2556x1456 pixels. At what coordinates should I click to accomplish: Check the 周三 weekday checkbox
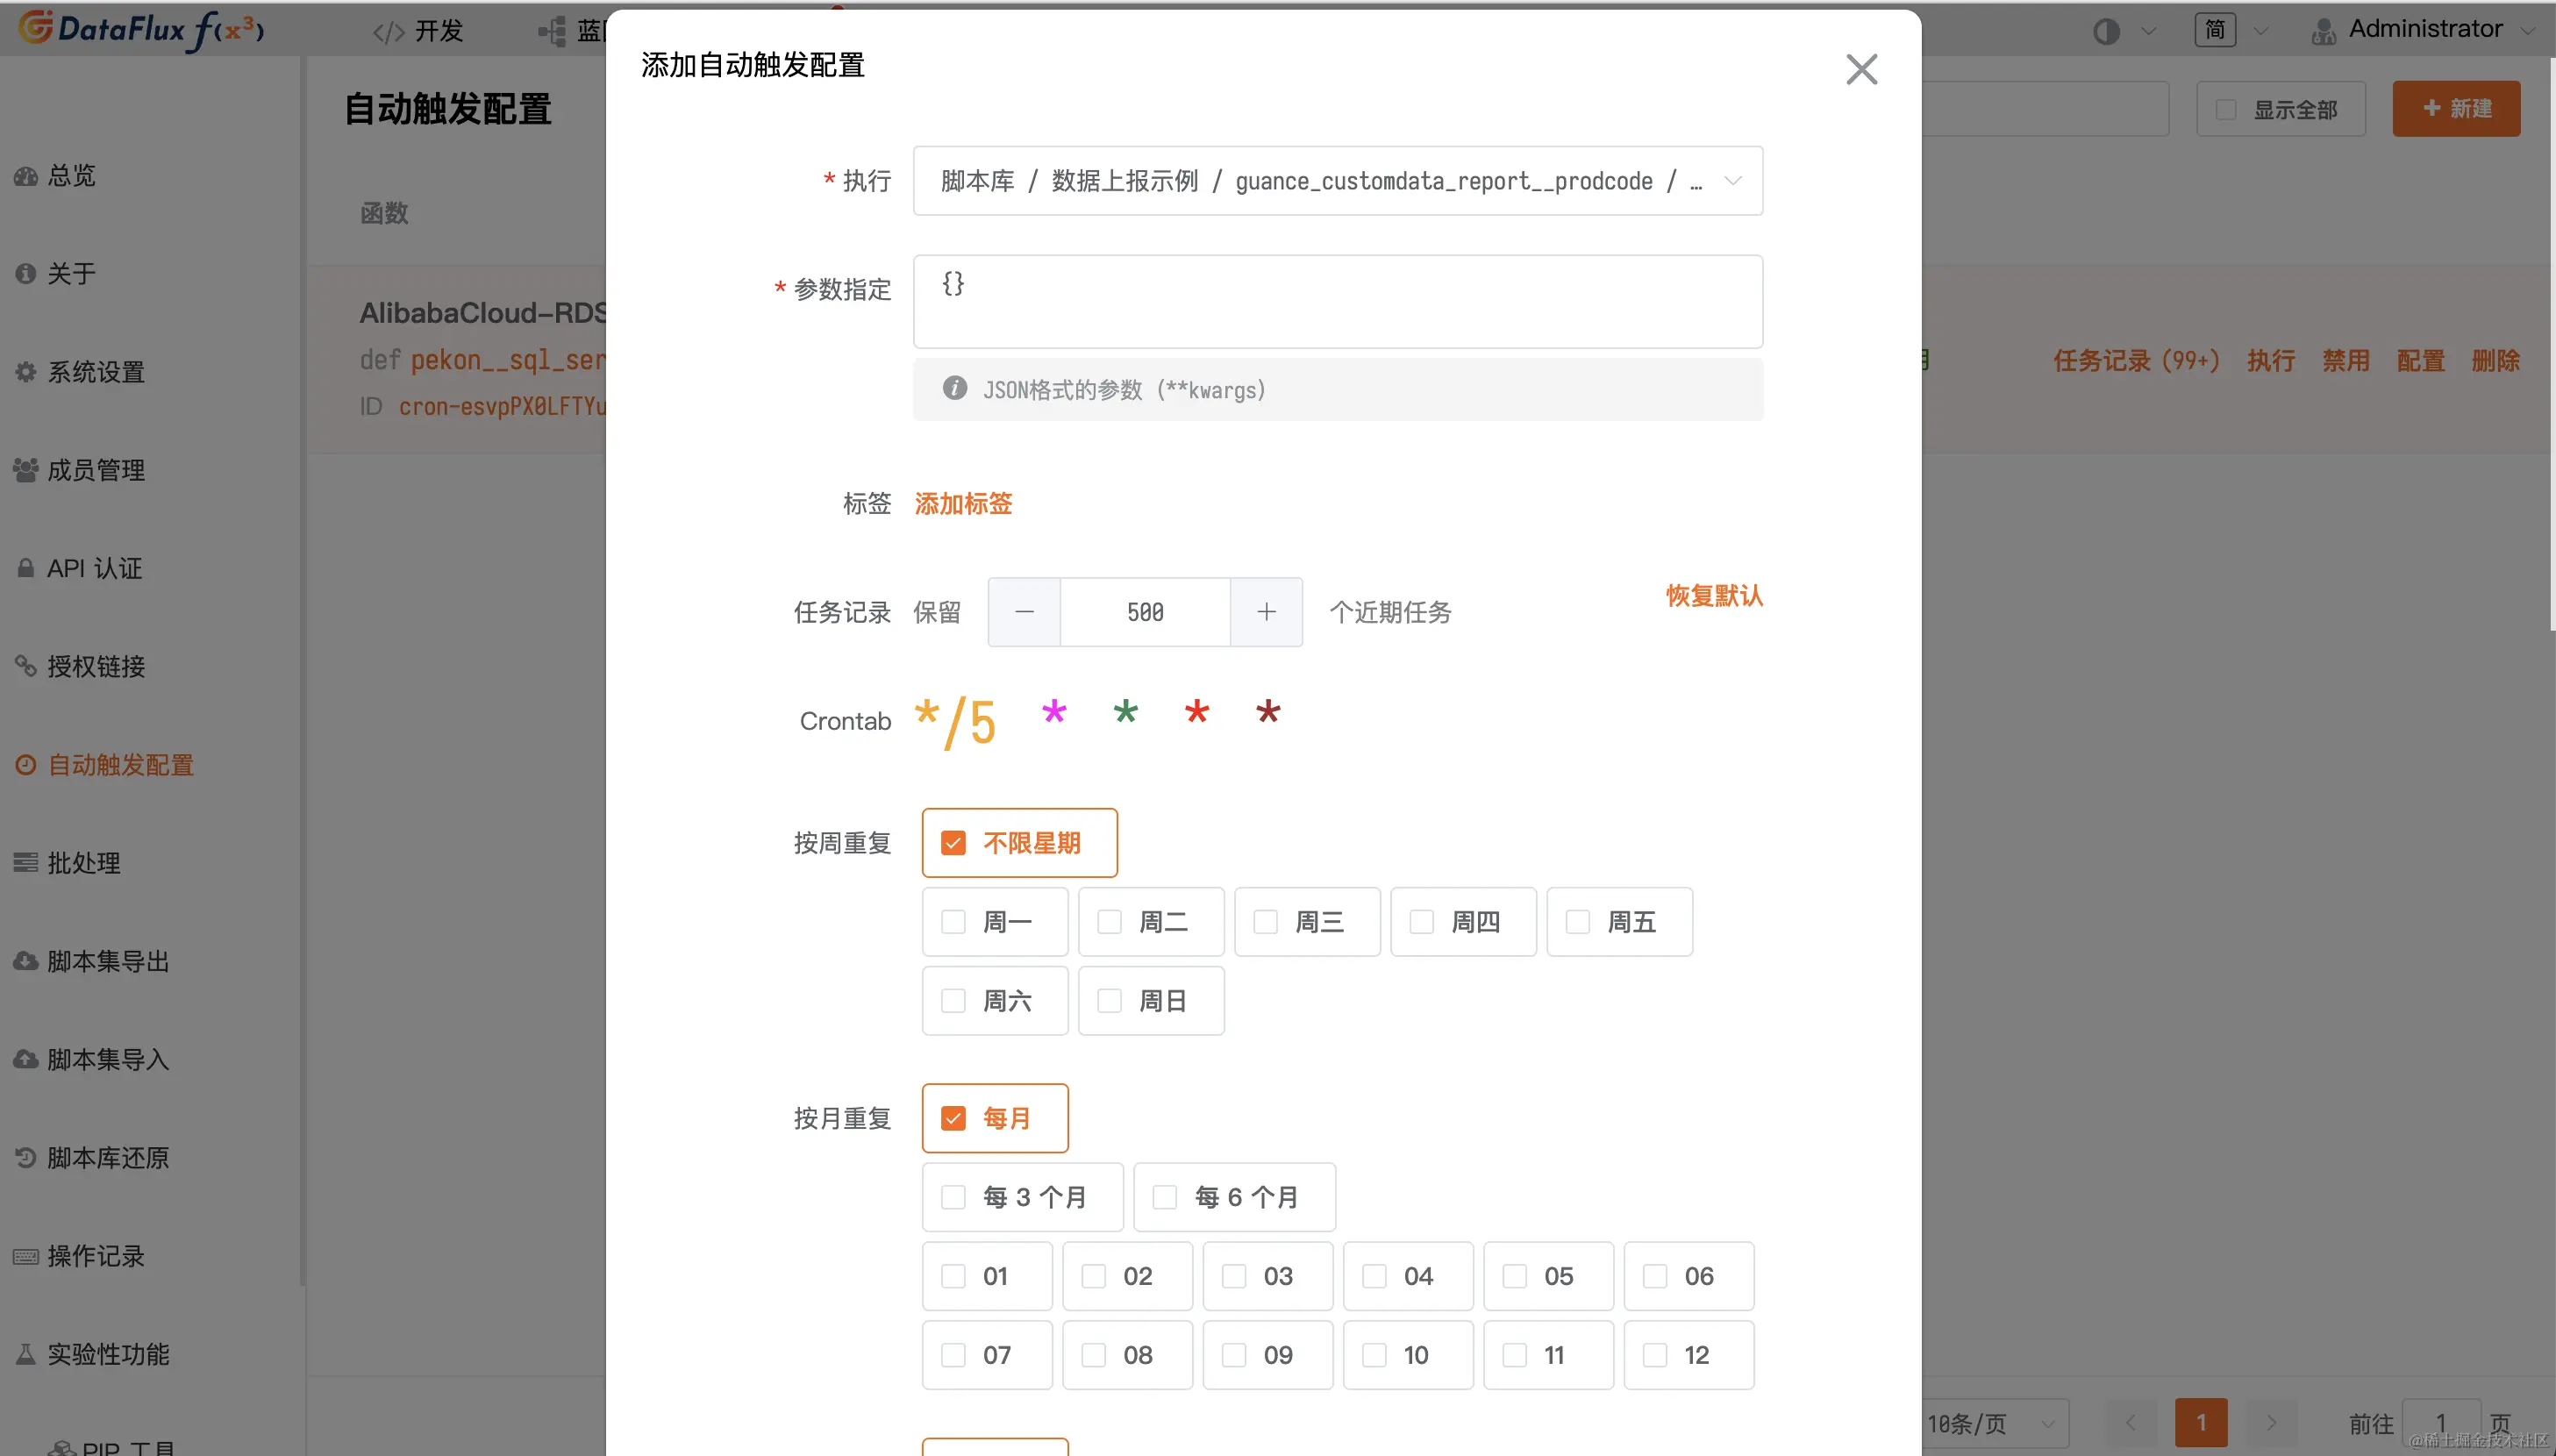point(1266,922)
